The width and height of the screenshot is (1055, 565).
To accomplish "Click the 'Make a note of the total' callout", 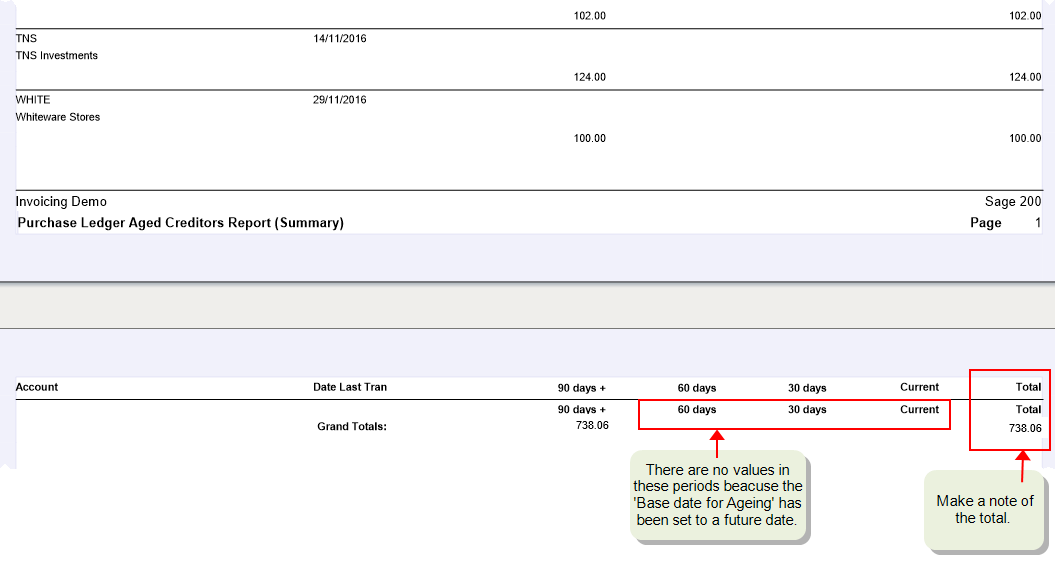I will (985, 509).
